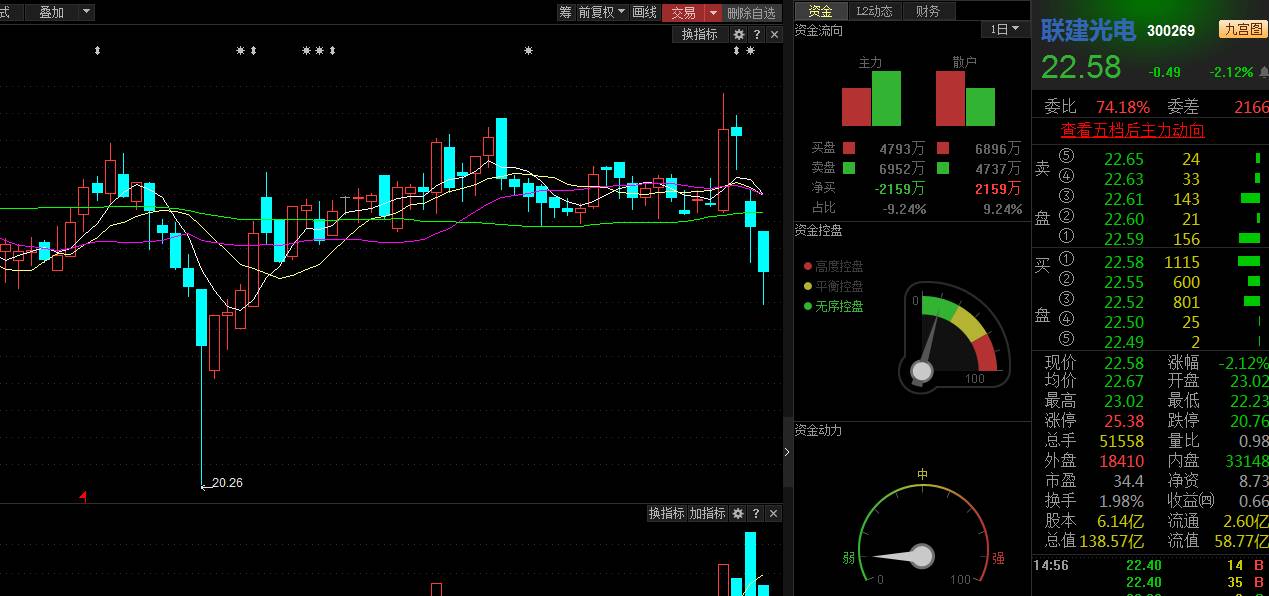Viewport: 1269px width, 596px height.
Task: Open the 叠加 overlay dropdown
Action: coord(60,12)
